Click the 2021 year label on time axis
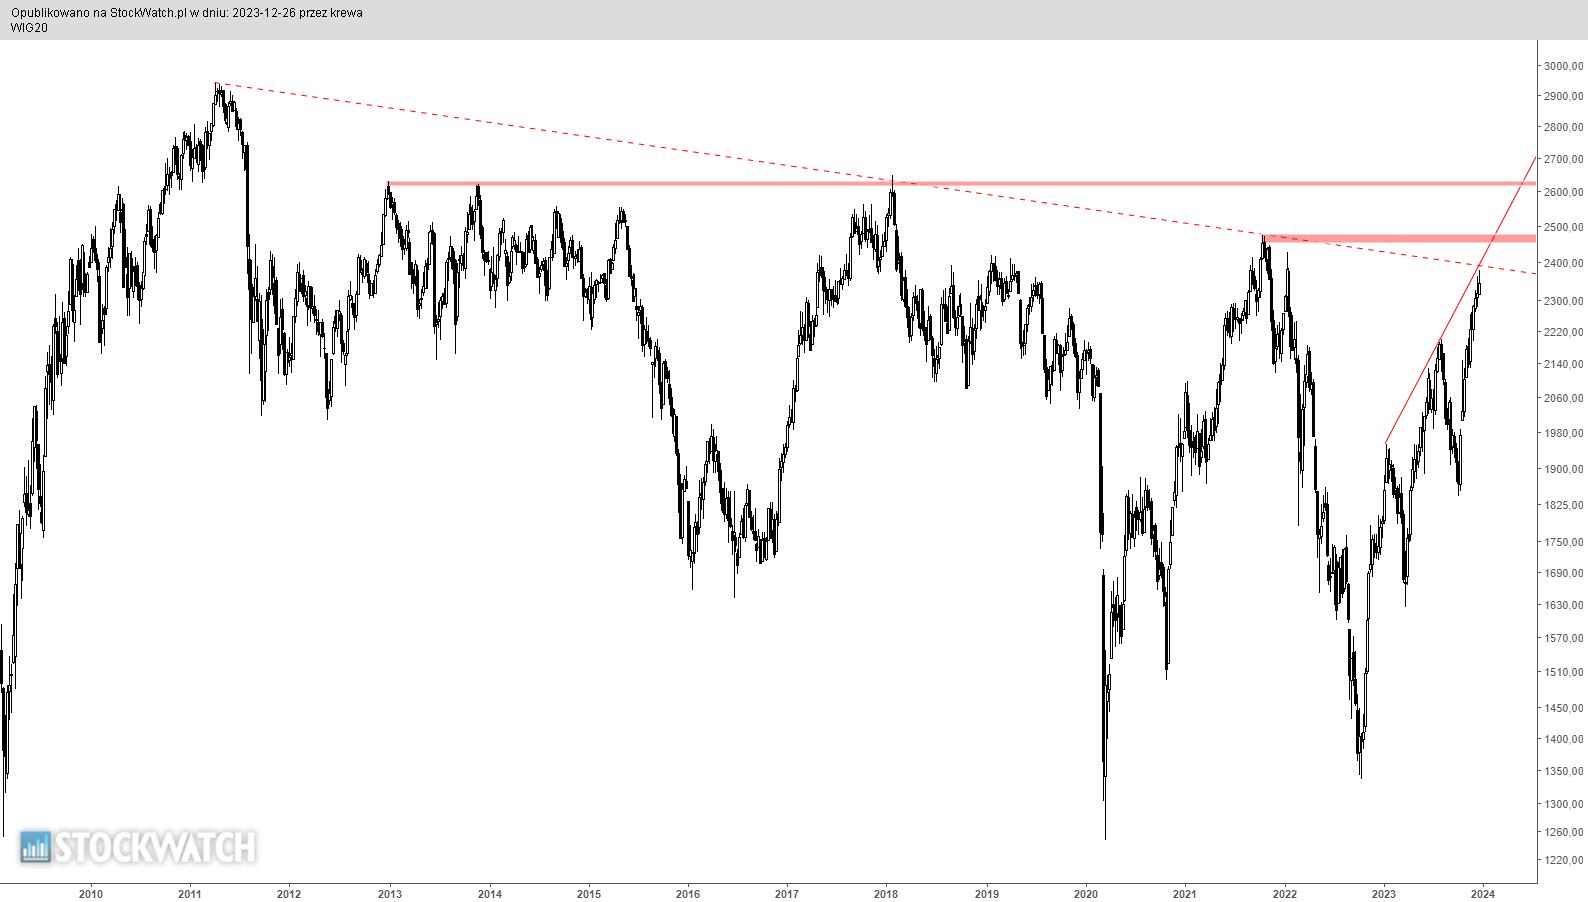The height and width of the screenshot is (902, 1588). click(1185, 894)
